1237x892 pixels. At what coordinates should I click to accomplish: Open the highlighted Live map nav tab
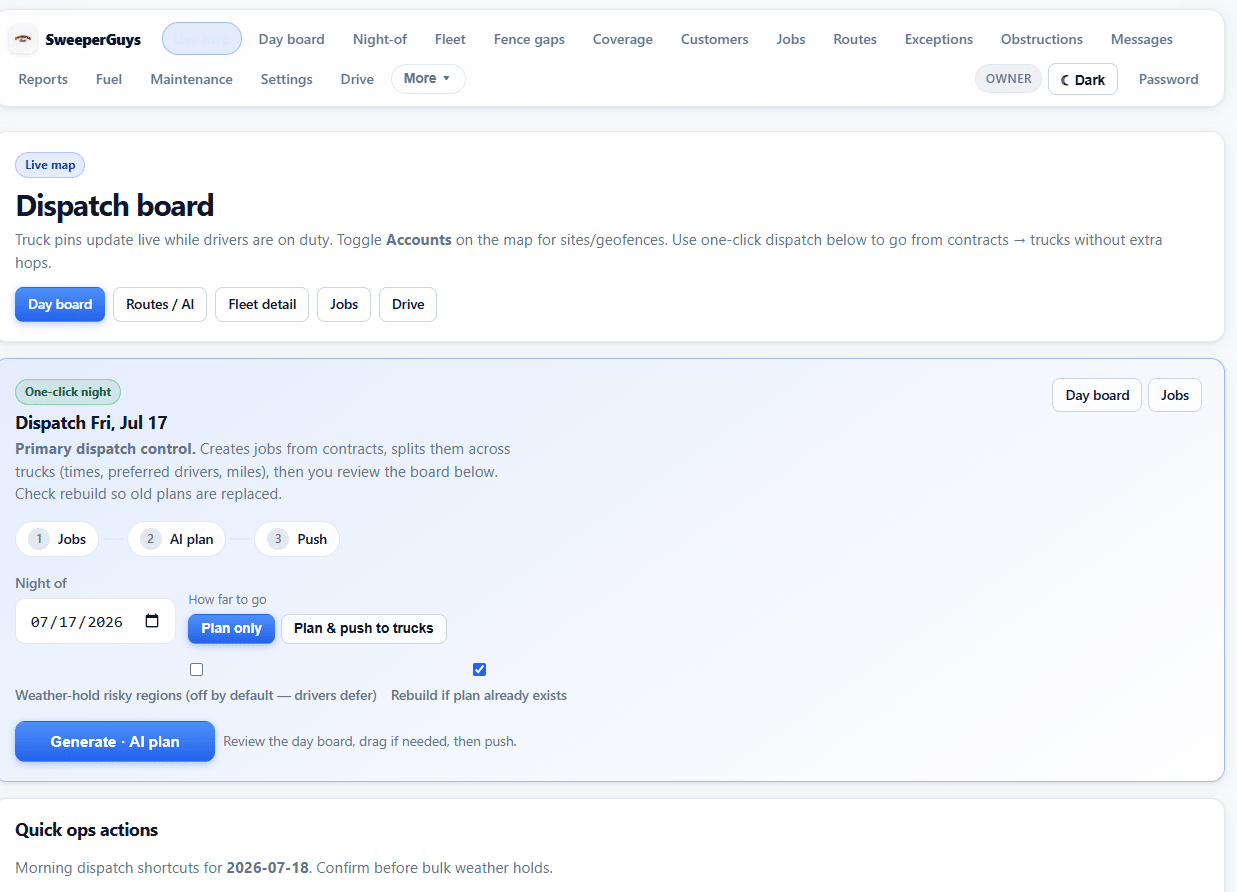pos(202,39)
